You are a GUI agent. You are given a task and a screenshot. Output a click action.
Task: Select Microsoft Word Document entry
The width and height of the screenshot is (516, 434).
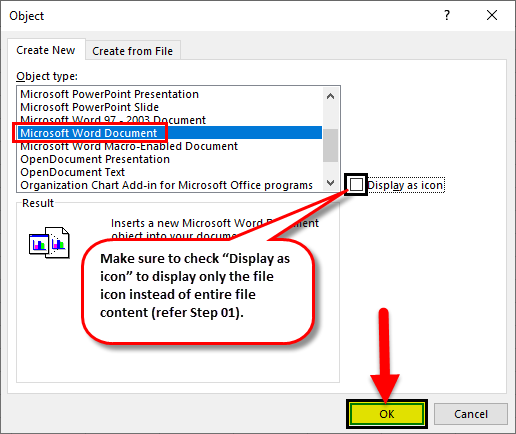click(x=170, y=133)
